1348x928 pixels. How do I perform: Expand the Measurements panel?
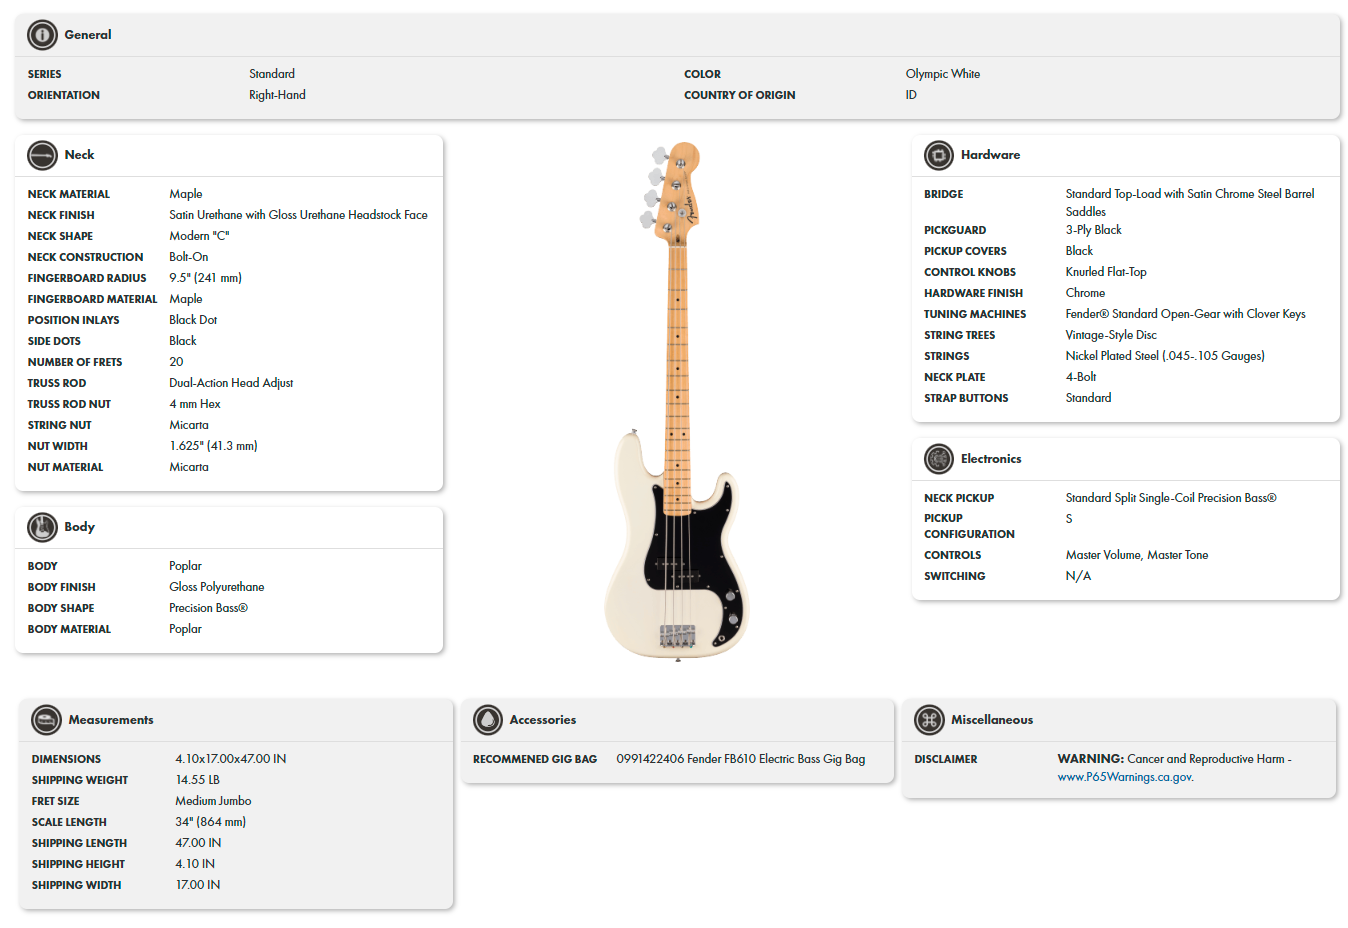[111, 719]
